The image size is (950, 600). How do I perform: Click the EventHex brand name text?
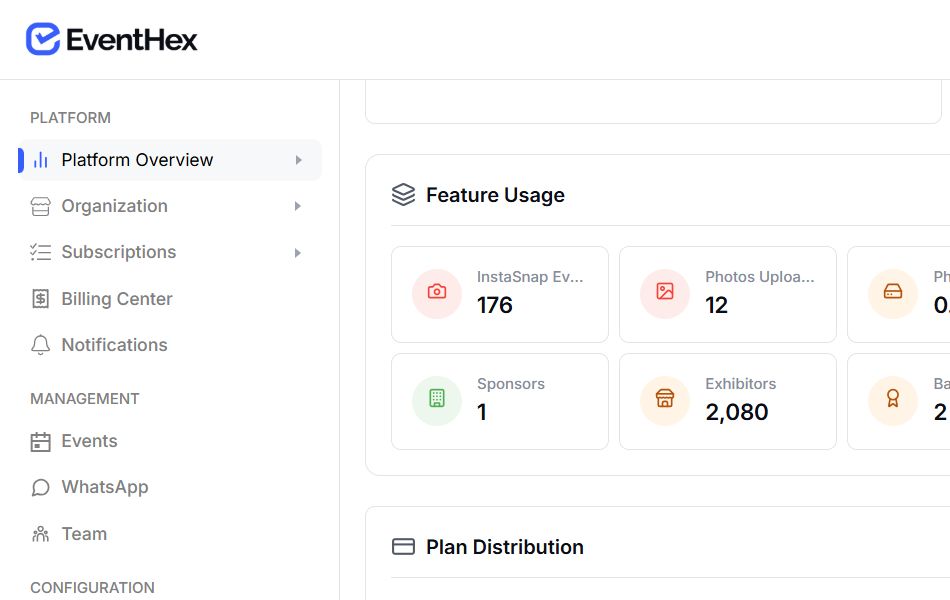click(x=131, y=40)
